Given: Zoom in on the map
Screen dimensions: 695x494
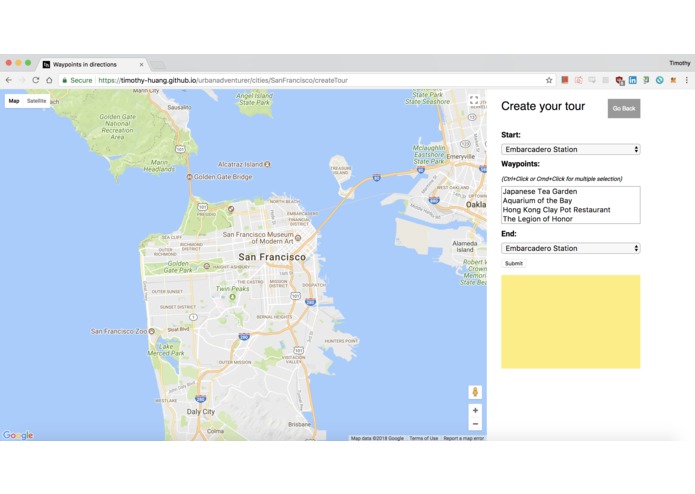Looking at the screenshot, I should coord(475,410).
